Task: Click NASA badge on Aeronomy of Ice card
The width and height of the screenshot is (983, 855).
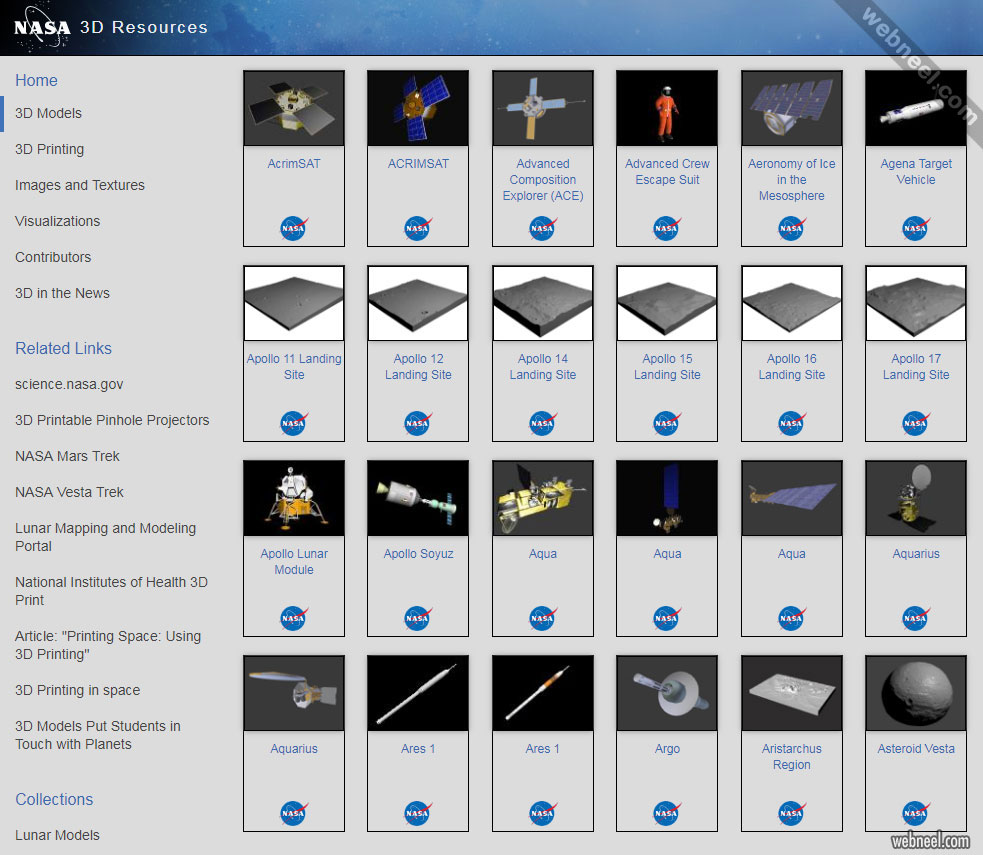Action: 791,228
